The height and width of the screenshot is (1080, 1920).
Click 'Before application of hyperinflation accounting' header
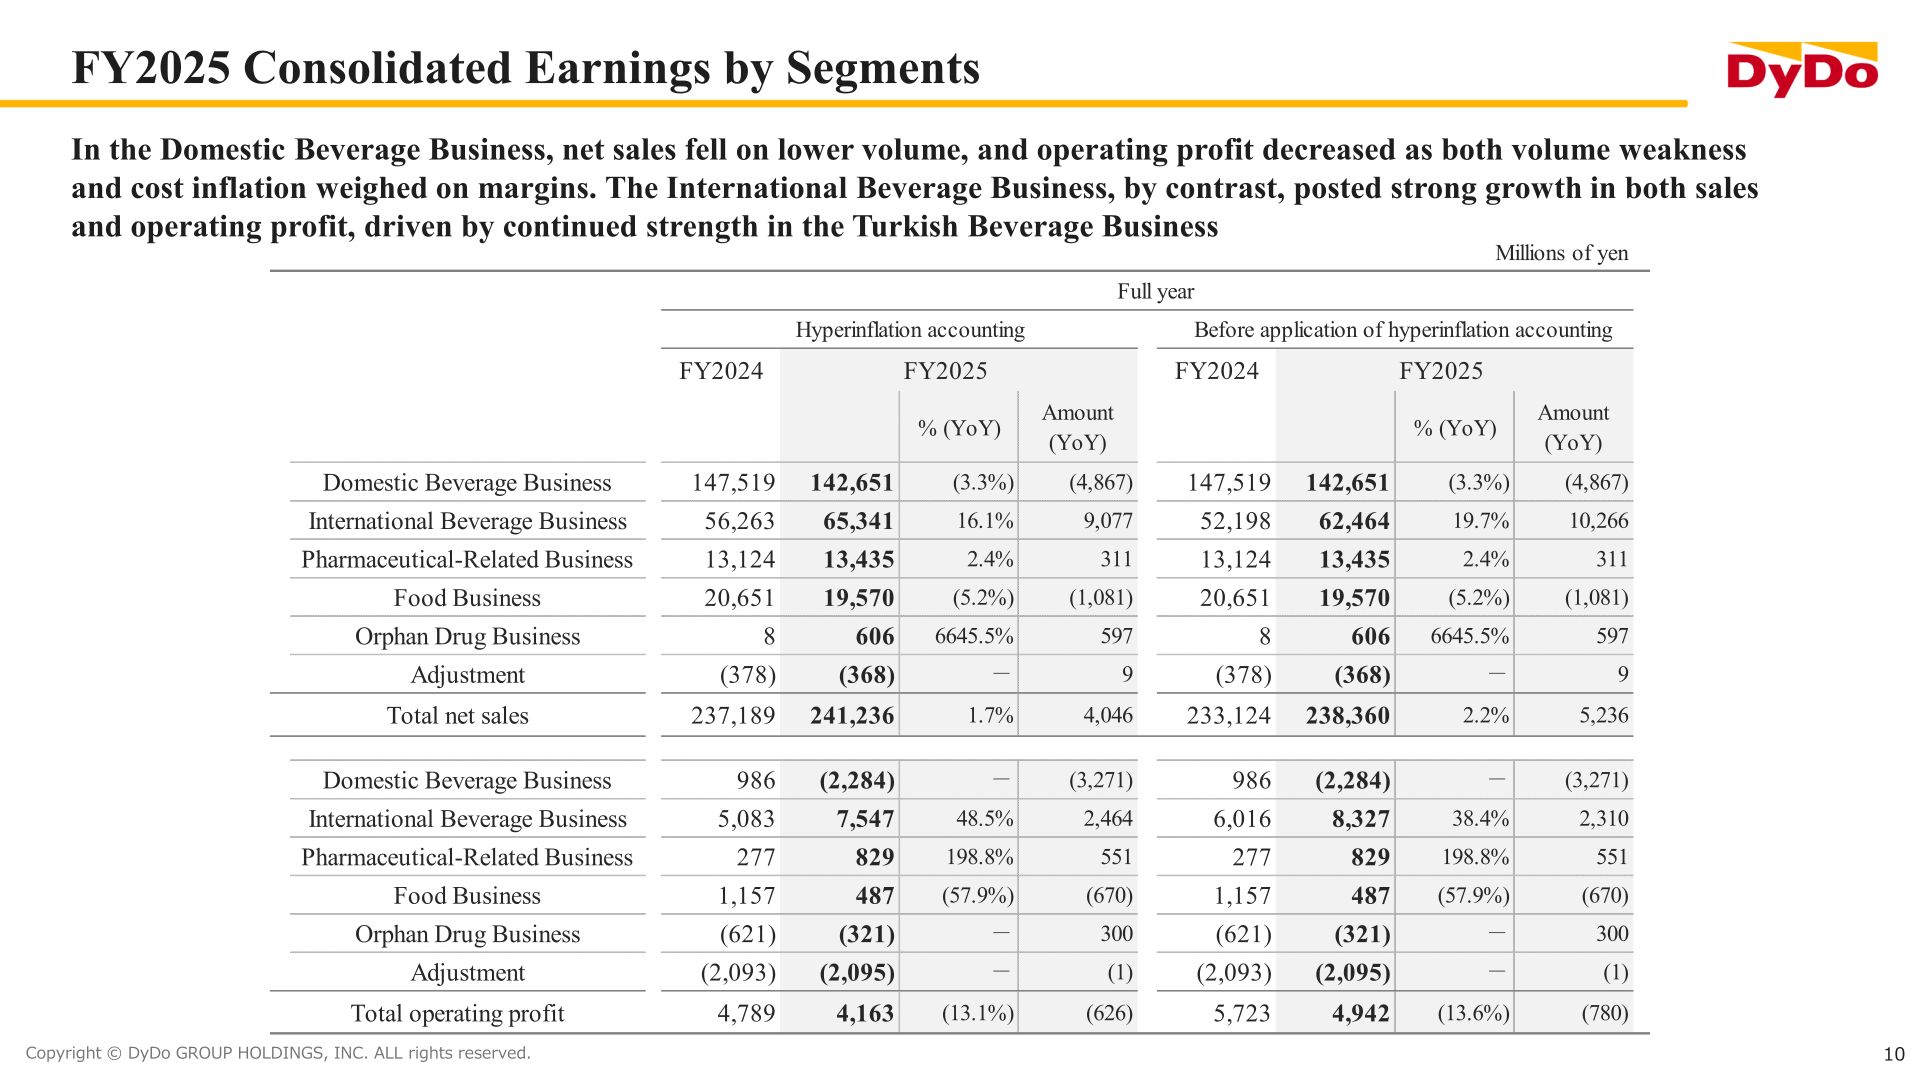pos(1403,330)
